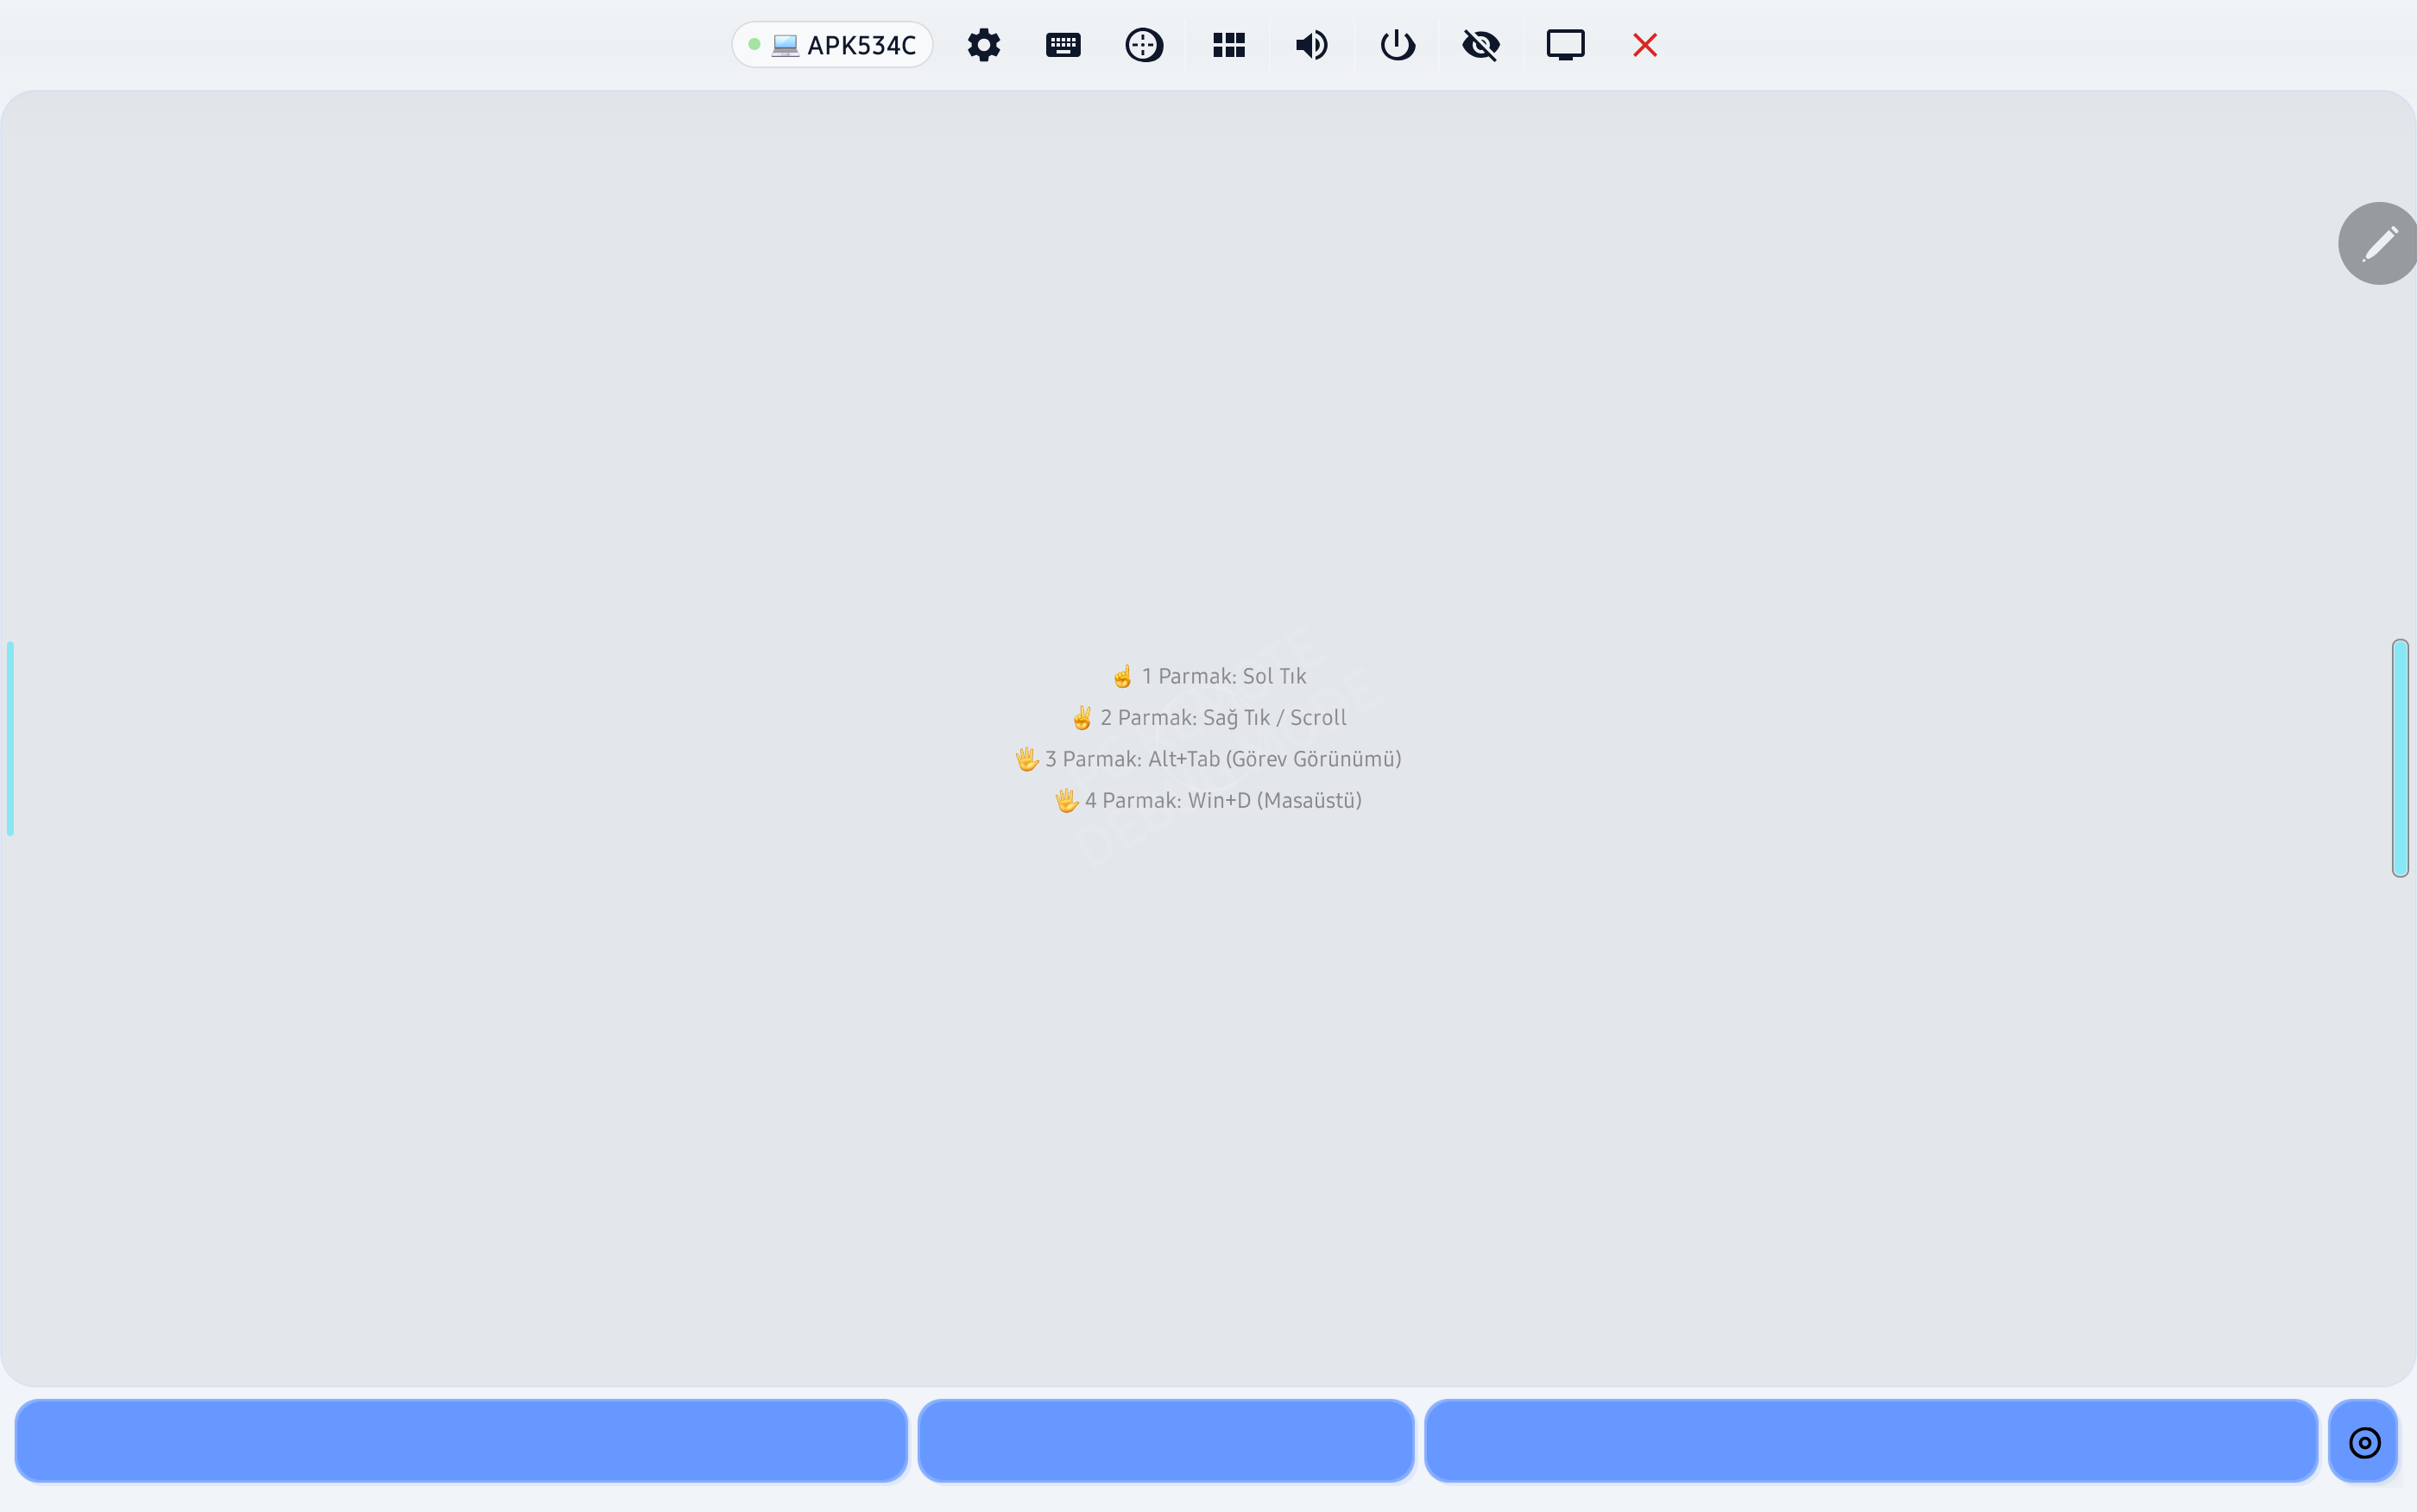This screenshot has width=2417, height=1512.
Task: Click the right vertical scroll strip
Action: 2399,758
